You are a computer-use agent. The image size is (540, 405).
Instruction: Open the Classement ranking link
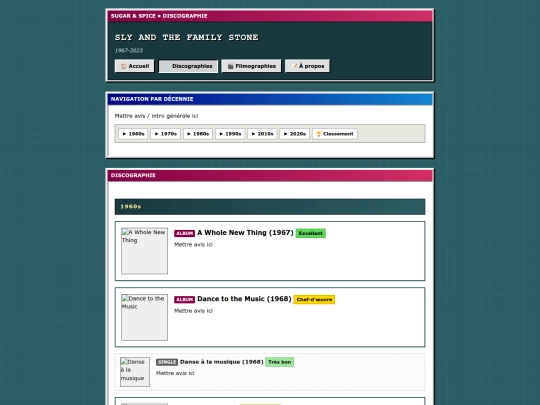[335, 134]
